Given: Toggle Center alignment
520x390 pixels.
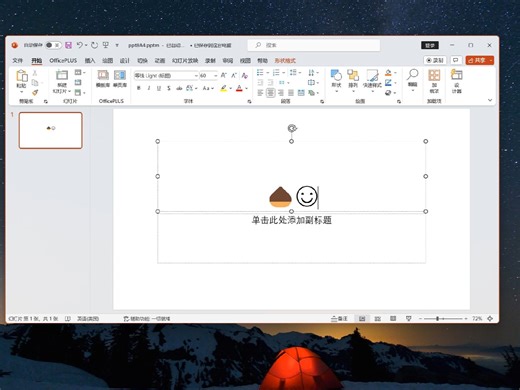Looking at the screenshot, I should [x=271, y=93].
